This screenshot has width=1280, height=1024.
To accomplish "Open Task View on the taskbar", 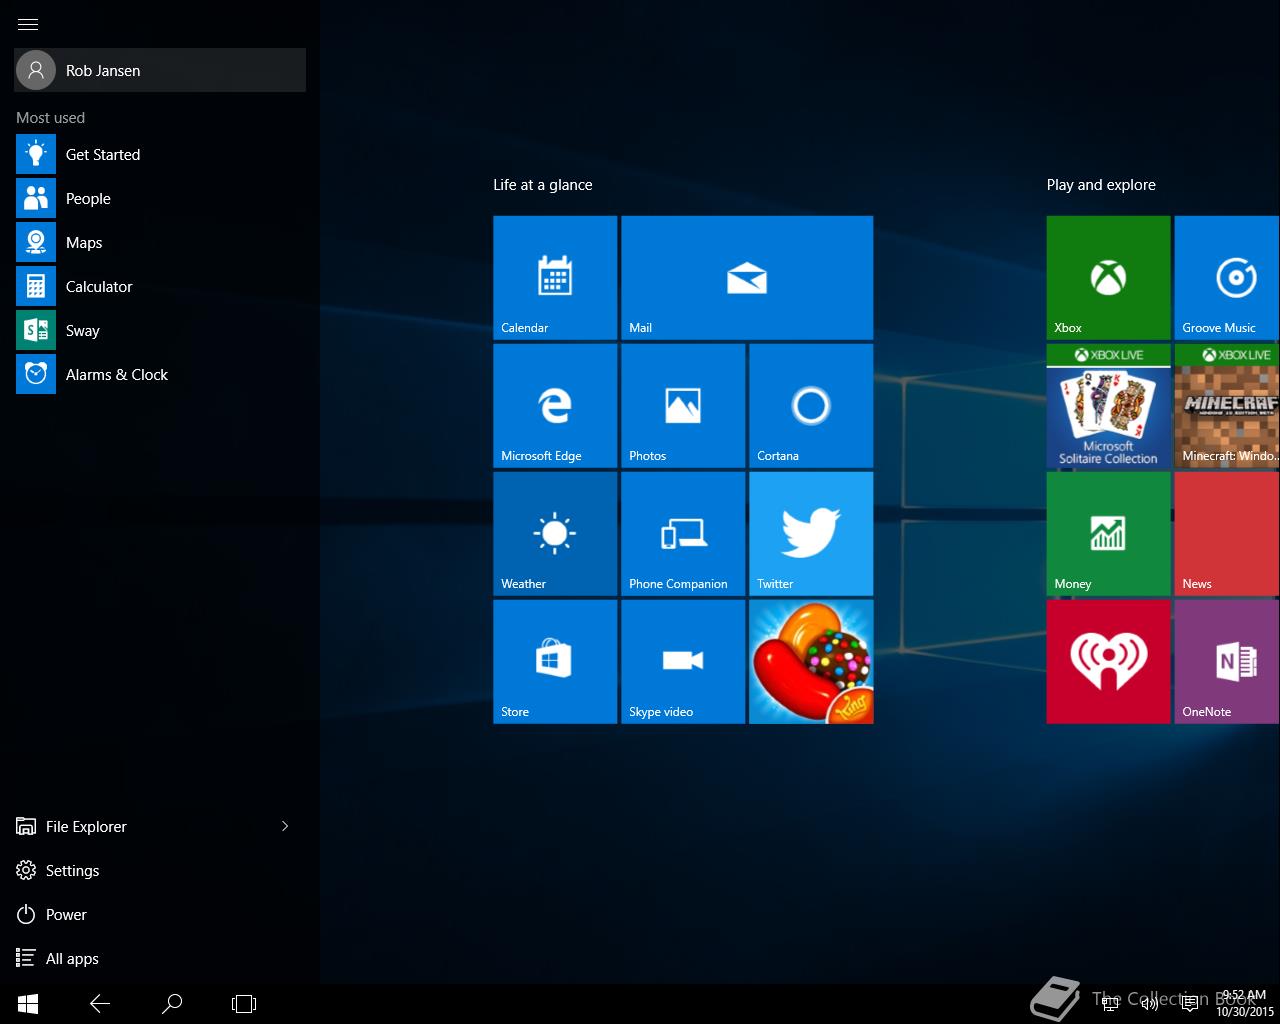I will click(244, 1003).
